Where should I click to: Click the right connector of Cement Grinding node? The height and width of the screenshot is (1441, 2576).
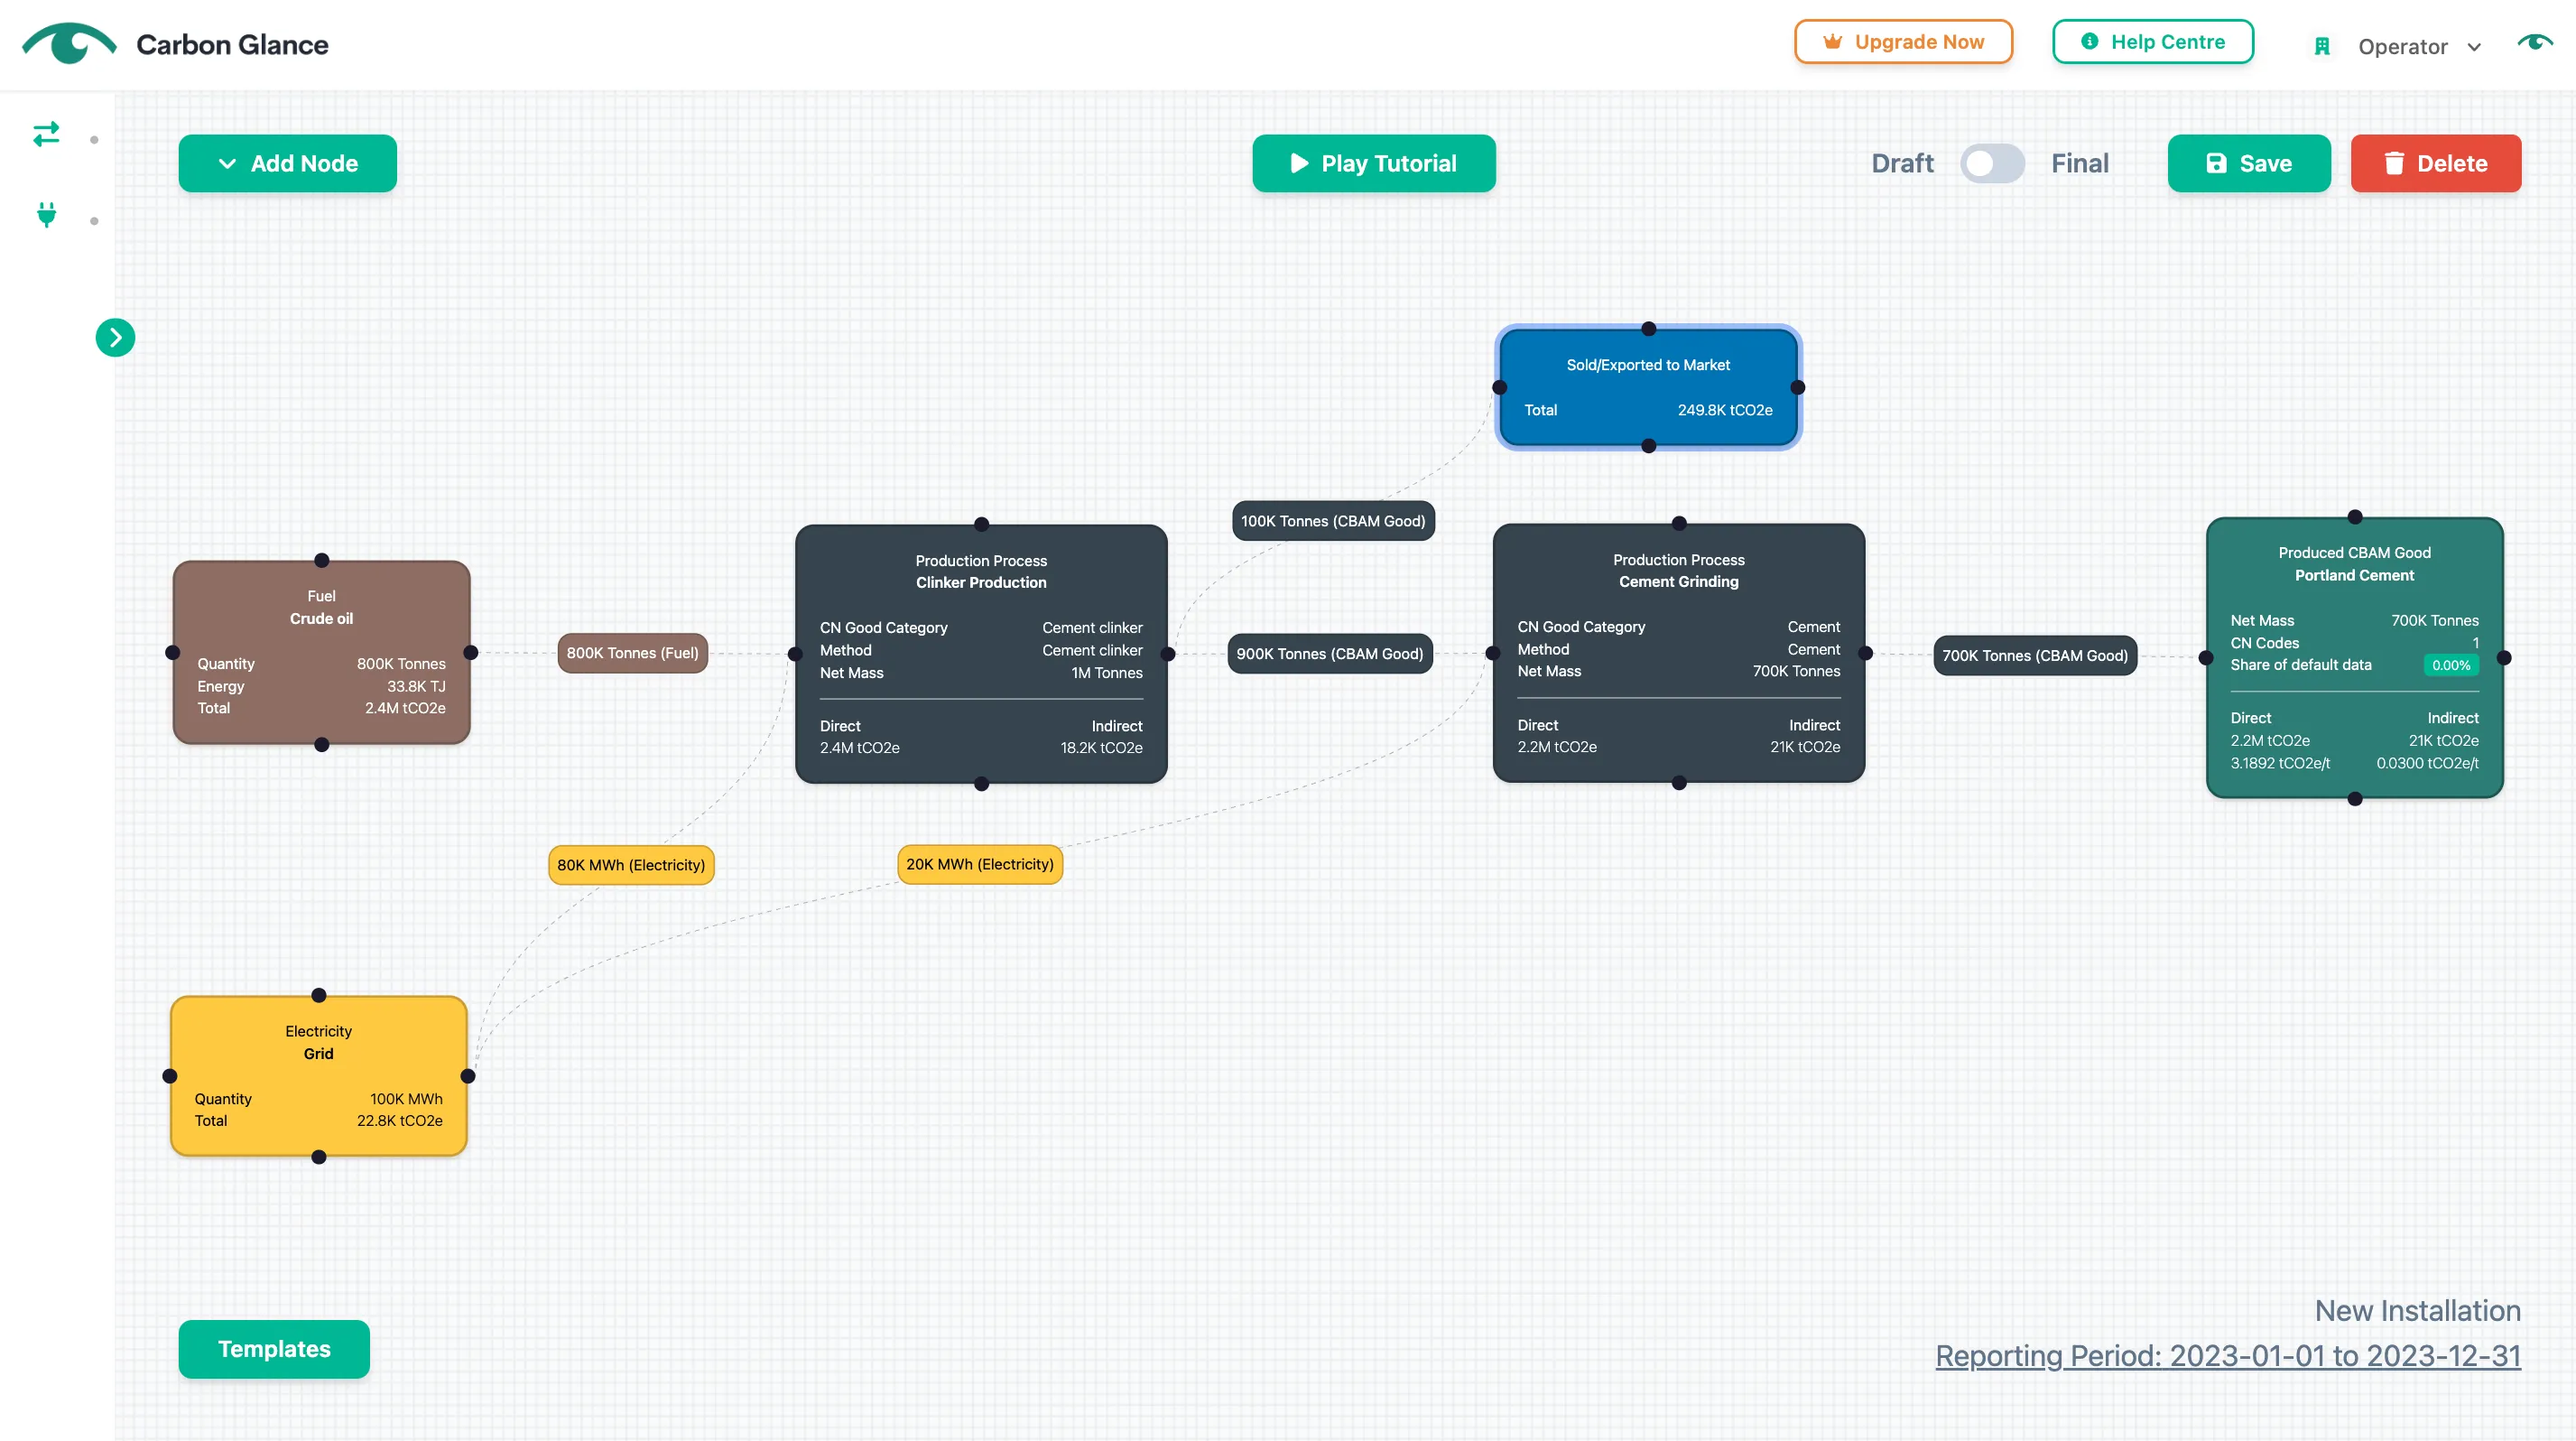click(x=1866, y=653)
